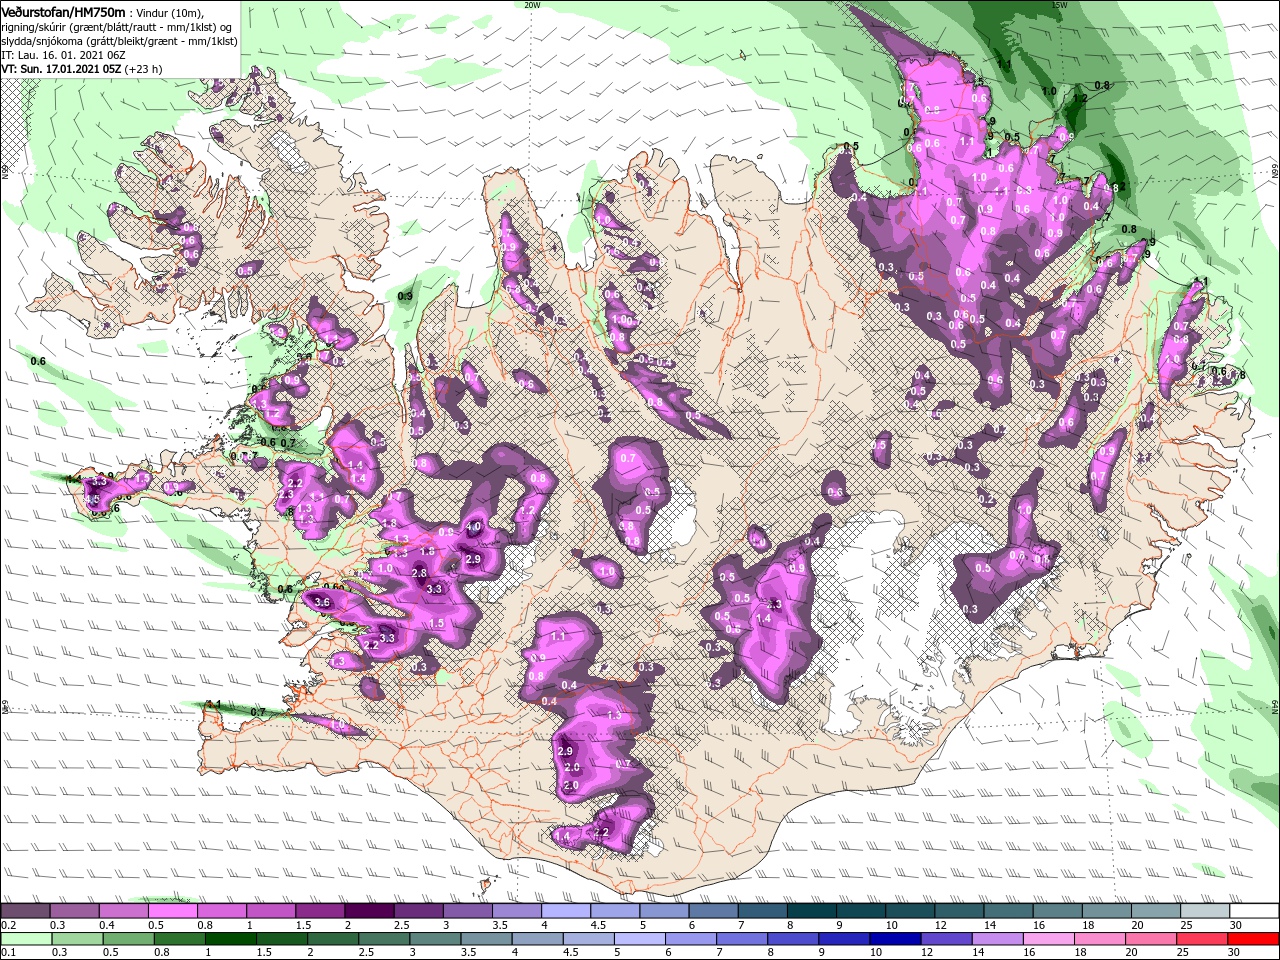
Task: Click the '(+23 h)' forecast offset text
Action: (x=144, y=69)
